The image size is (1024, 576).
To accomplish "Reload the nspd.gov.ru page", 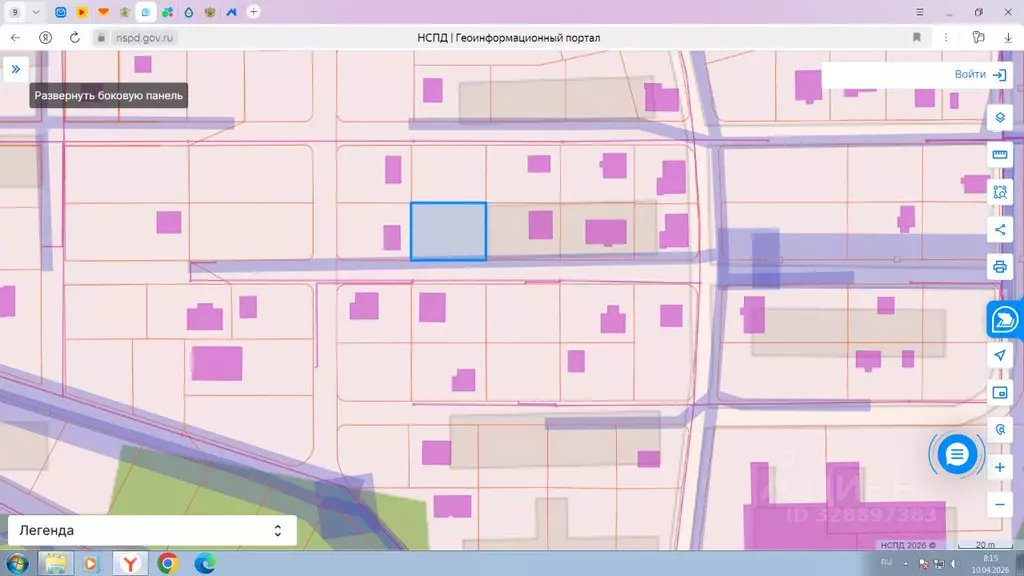I will pyautogui.click(x=74, y=38).
